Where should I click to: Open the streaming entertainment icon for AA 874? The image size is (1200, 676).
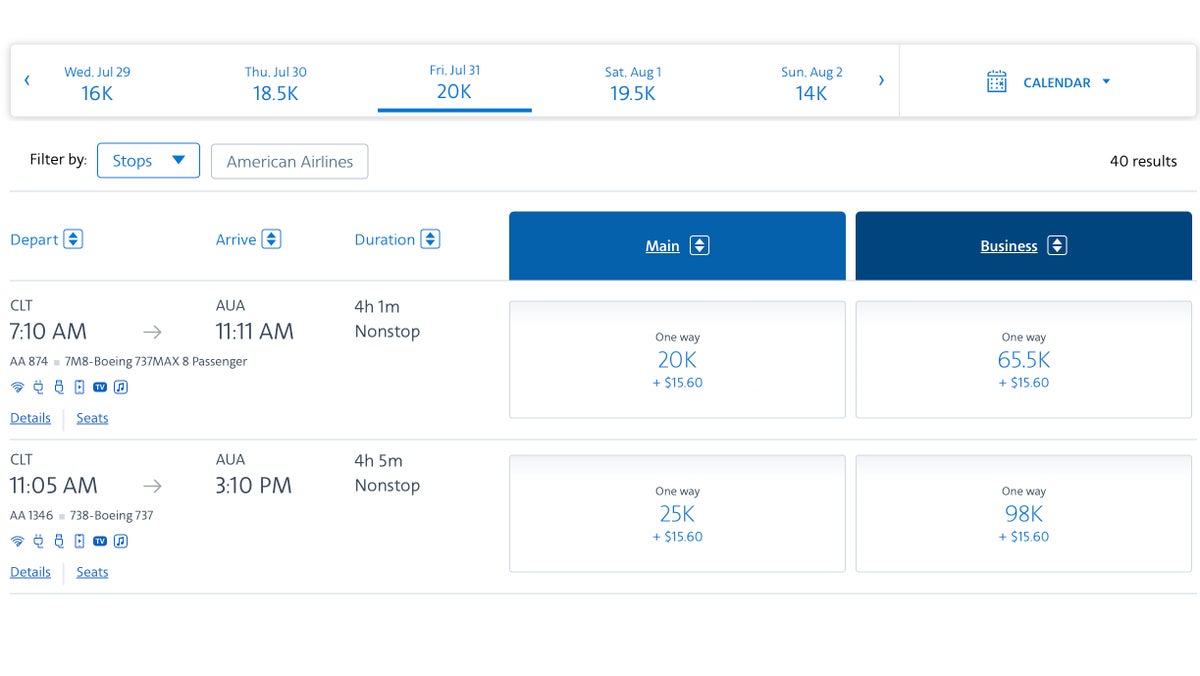79,387
